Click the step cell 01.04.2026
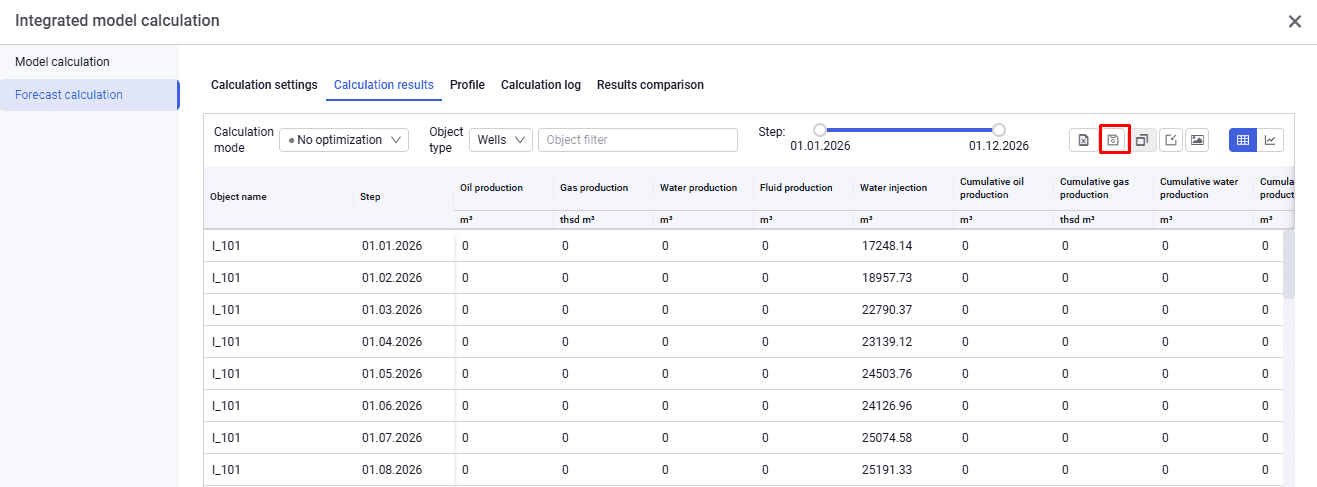Viewport: 1317px width, 487px height. pos(392,342)
